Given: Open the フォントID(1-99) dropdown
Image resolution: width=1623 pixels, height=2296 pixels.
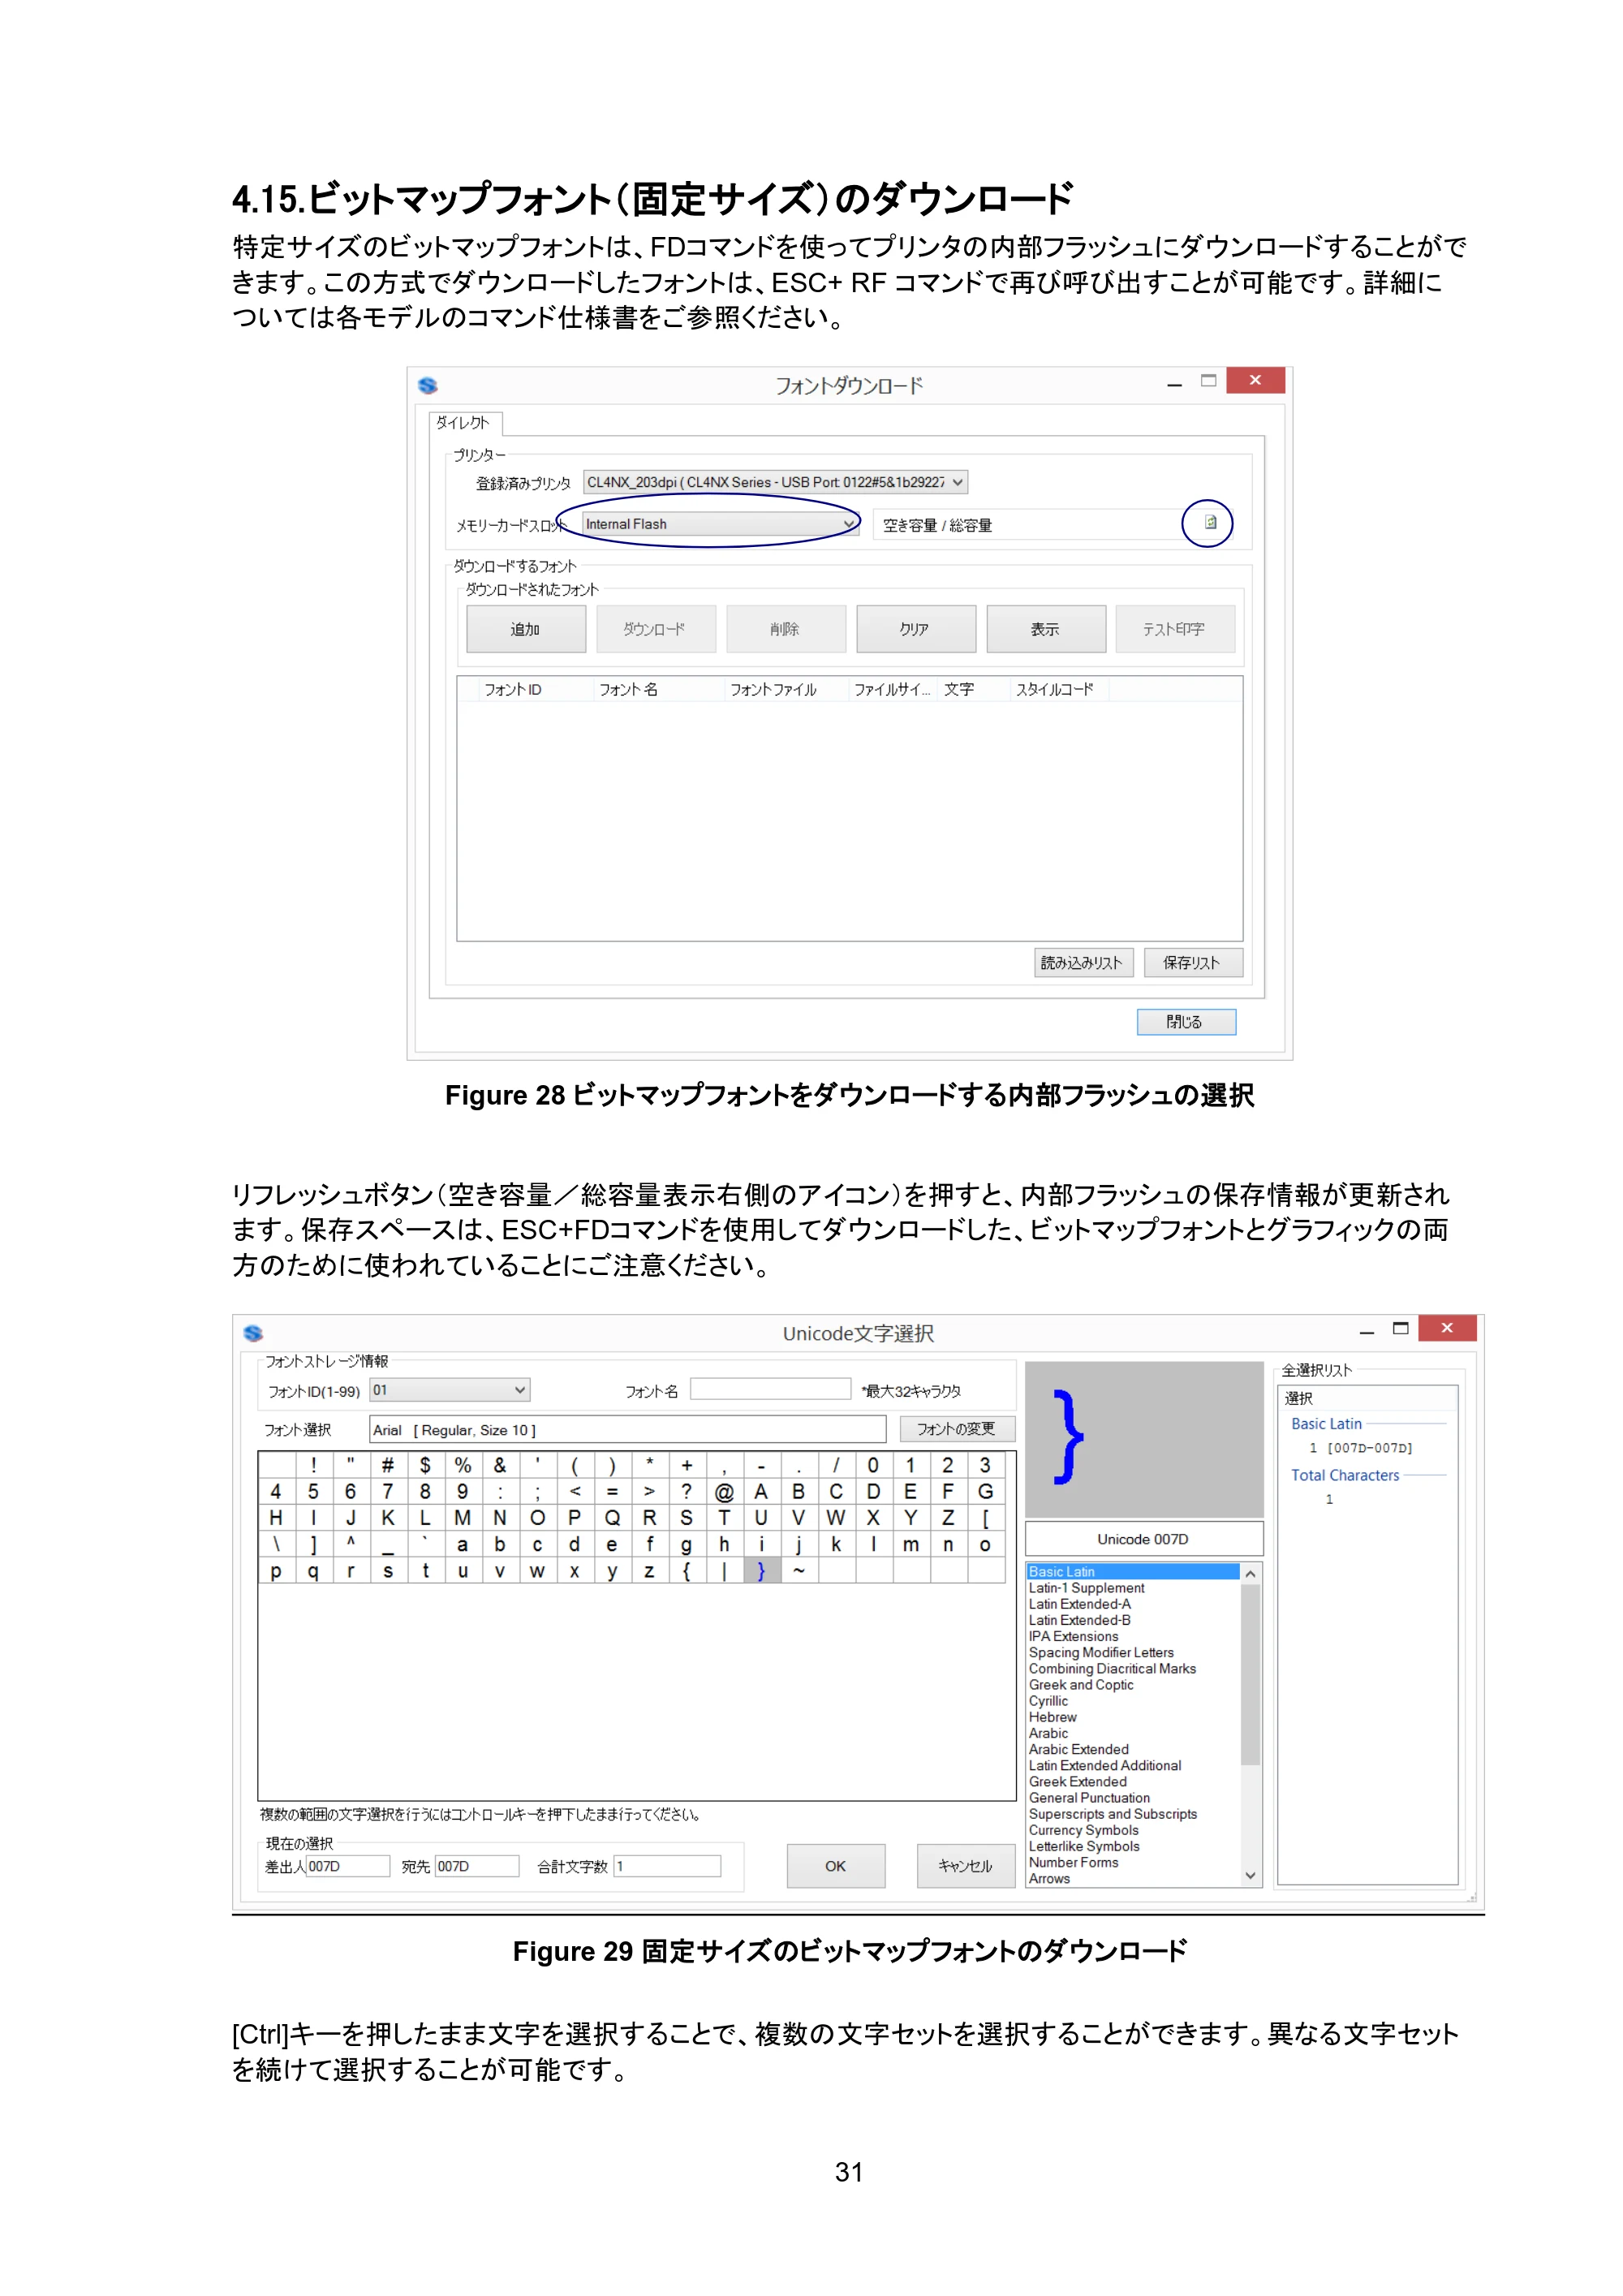Looking at the screenshot, I should [x=449, y=1390].
